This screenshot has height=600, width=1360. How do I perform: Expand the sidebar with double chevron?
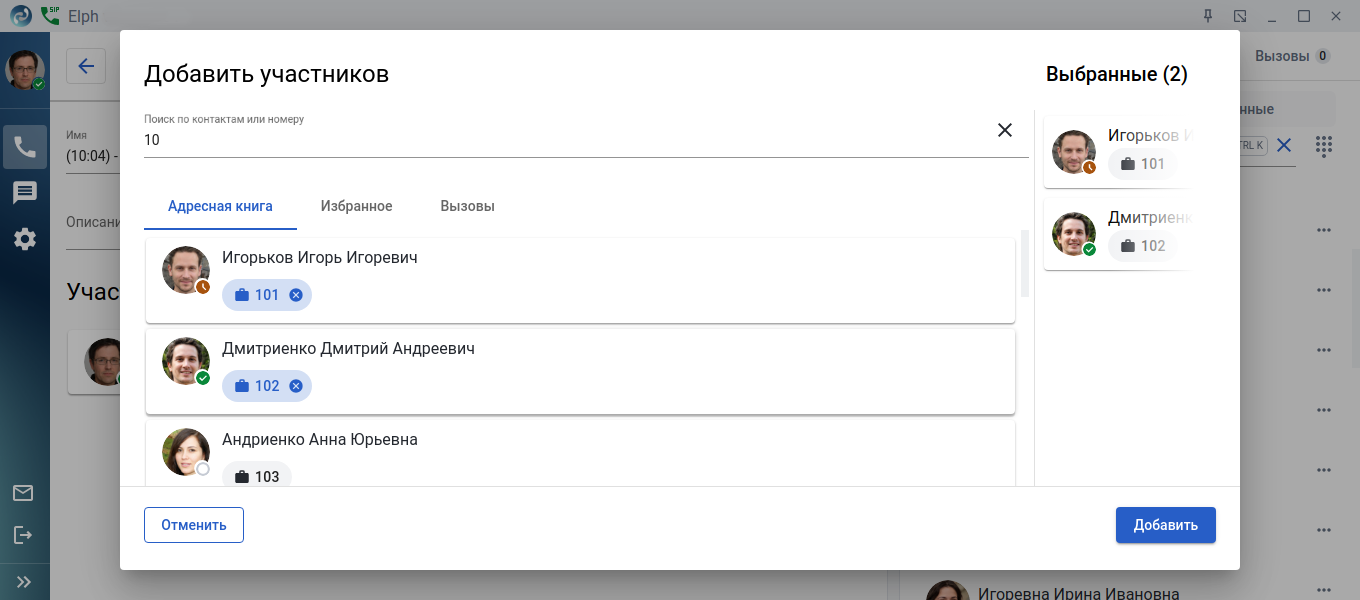(24, 581)
